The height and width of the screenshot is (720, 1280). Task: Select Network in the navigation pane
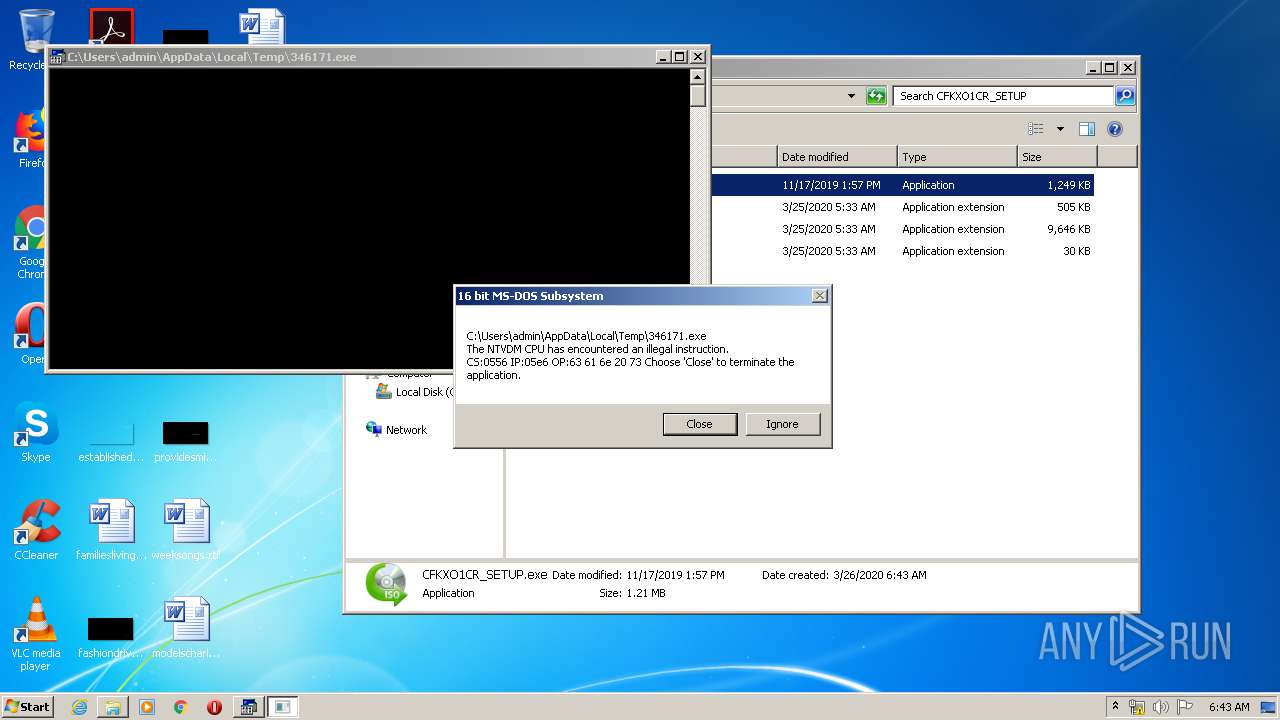[x=397, y=430]
